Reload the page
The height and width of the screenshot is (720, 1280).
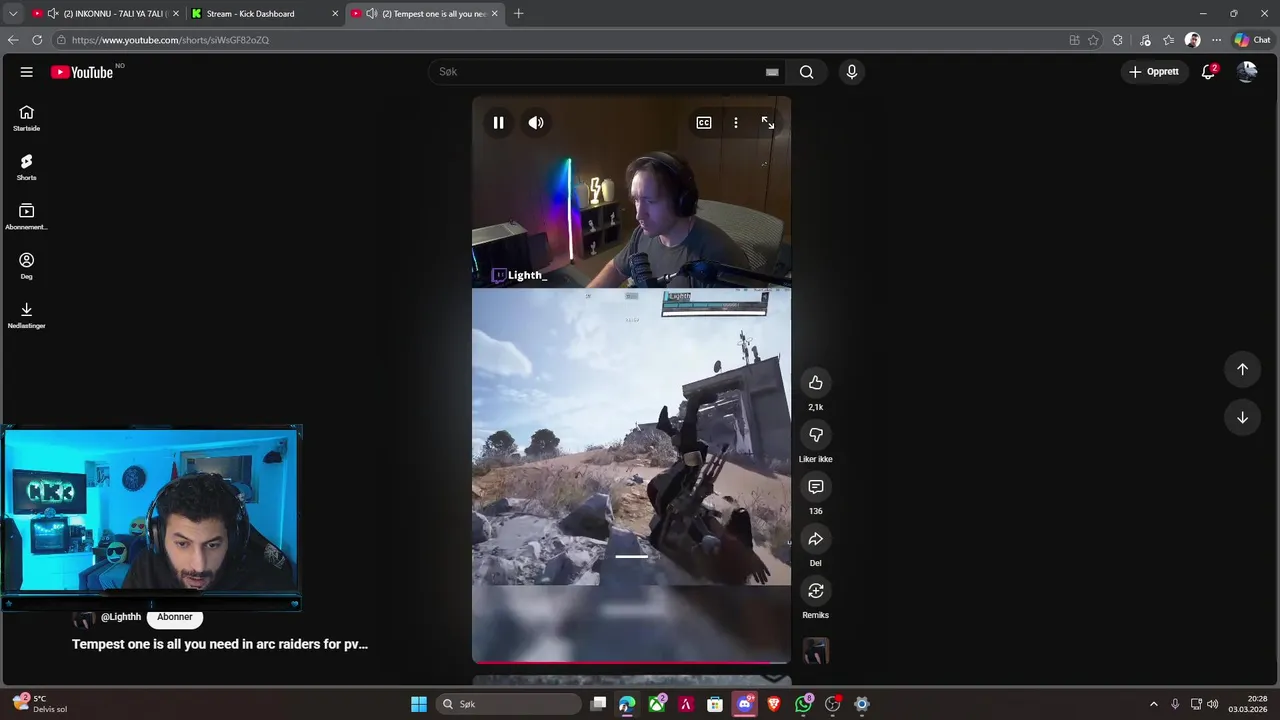point(37,40)
